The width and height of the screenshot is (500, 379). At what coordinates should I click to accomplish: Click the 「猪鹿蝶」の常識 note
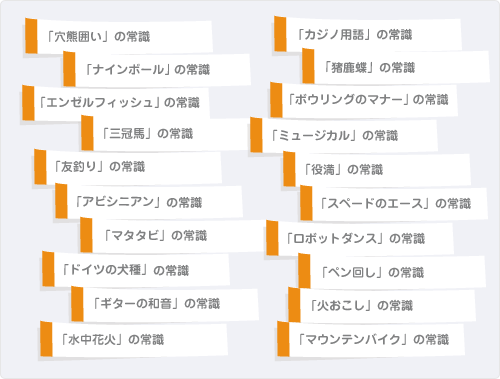tap(396, 66)
